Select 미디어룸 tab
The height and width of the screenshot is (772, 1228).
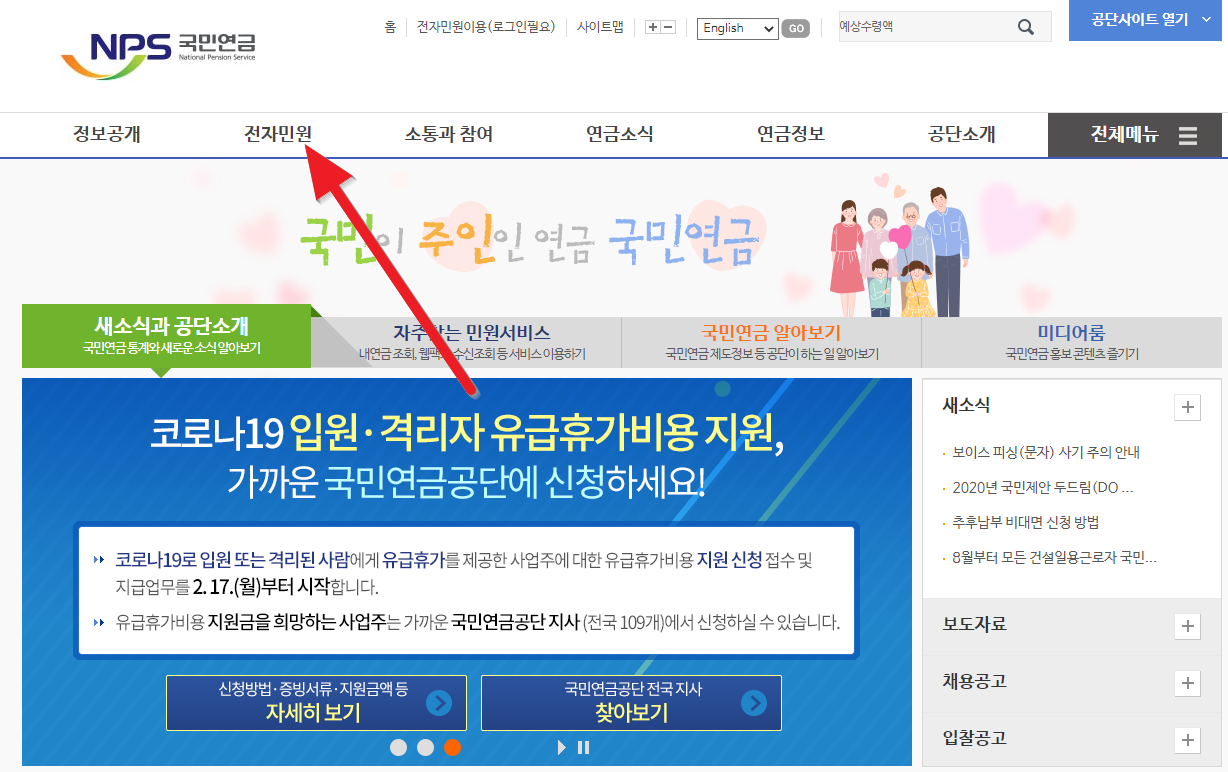pyautogui.click(x=1071, y=343)
